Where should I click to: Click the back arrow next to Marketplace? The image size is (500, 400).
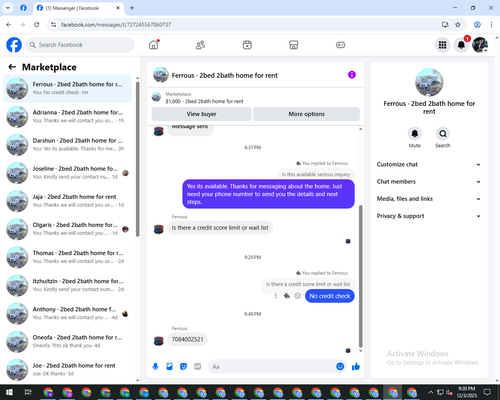(x=12, y=67)
